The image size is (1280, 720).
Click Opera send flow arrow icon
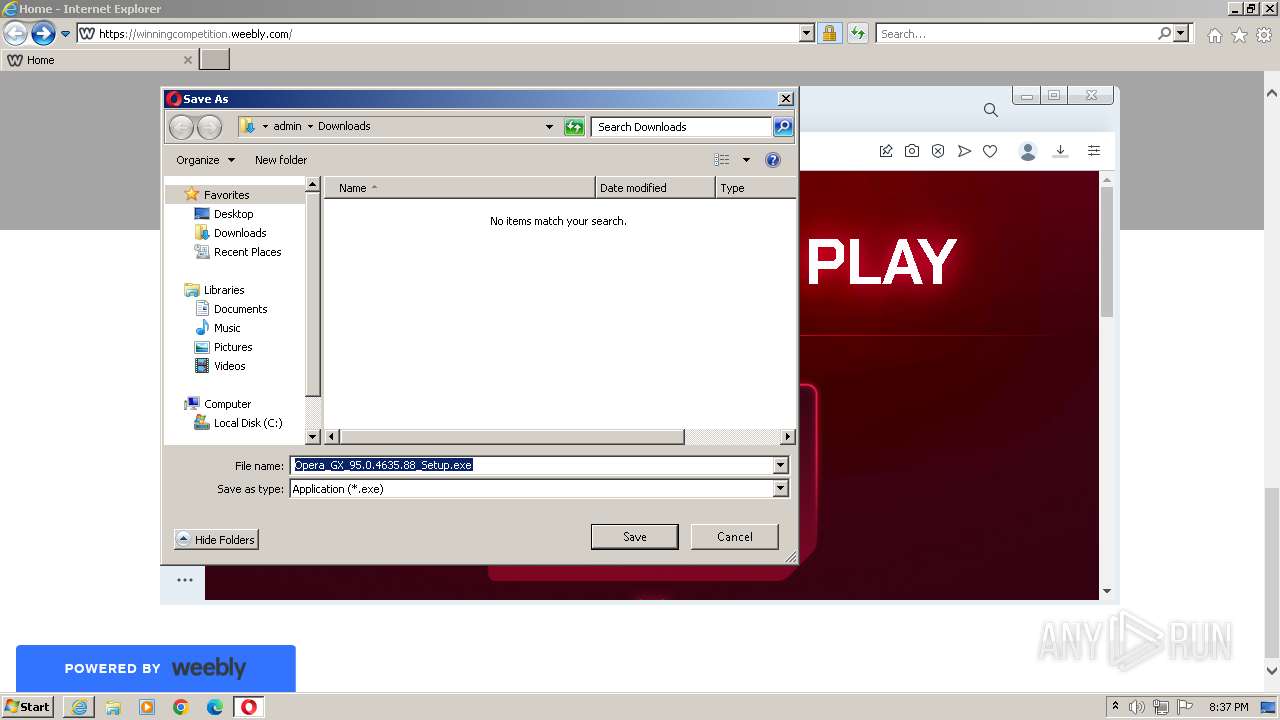pos(964,151)
